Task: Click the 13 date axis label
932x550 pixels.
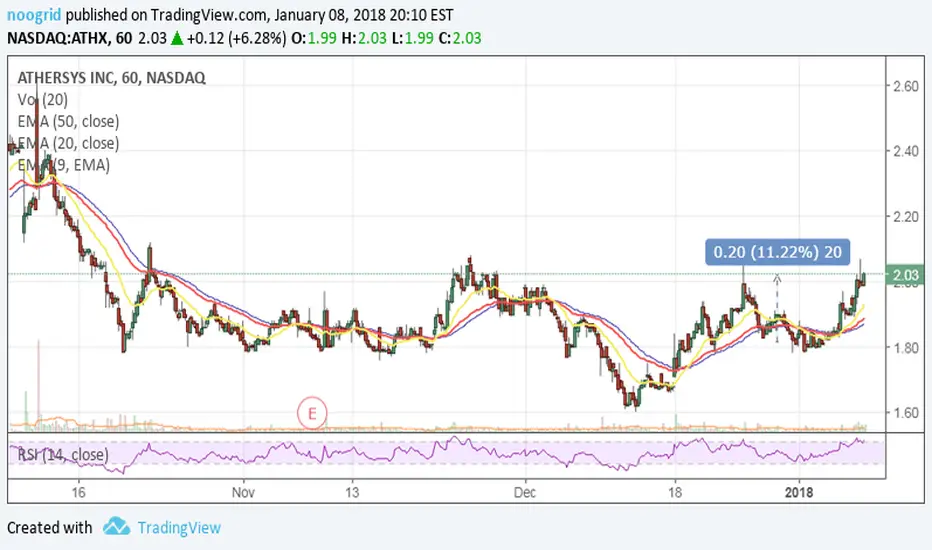Action: (352, 492)
